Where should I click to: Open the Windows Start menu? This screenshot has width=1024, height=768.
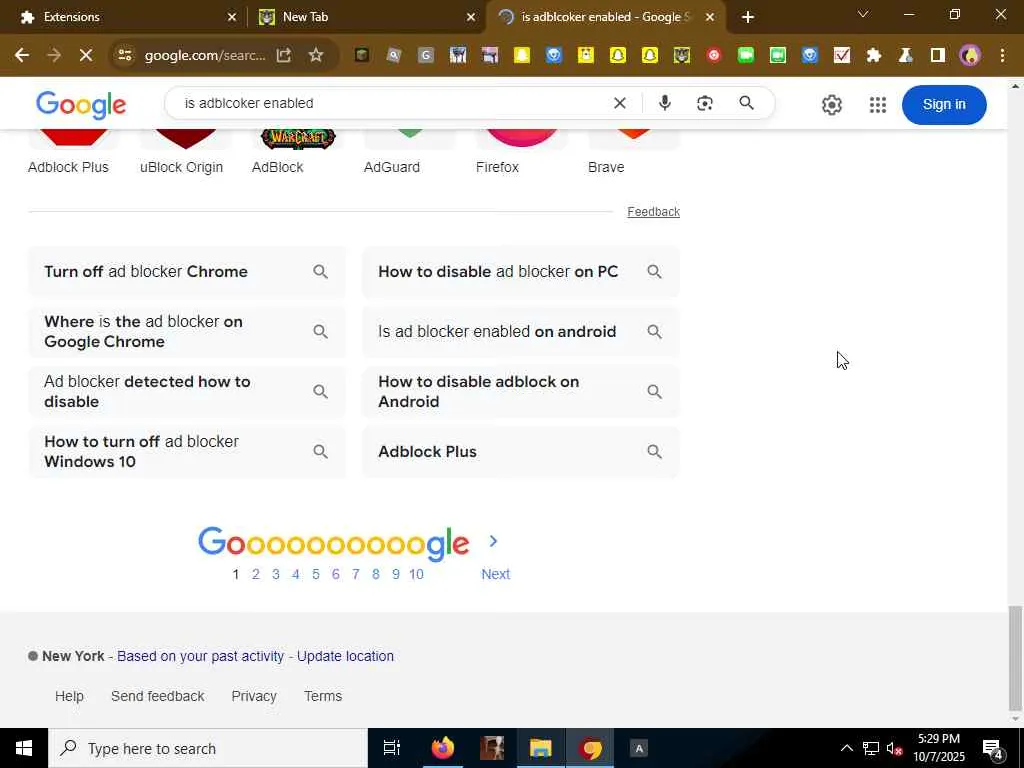pyautogui.click(x=24, y=748)
